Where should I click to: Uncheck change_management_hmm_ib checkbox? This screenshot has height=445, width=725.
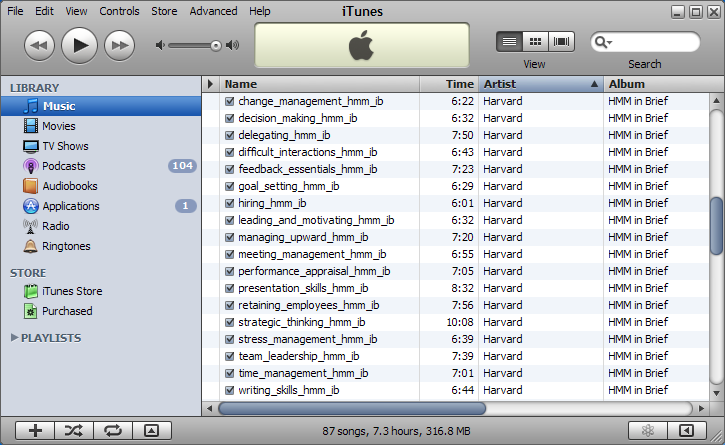coord(229,101)
